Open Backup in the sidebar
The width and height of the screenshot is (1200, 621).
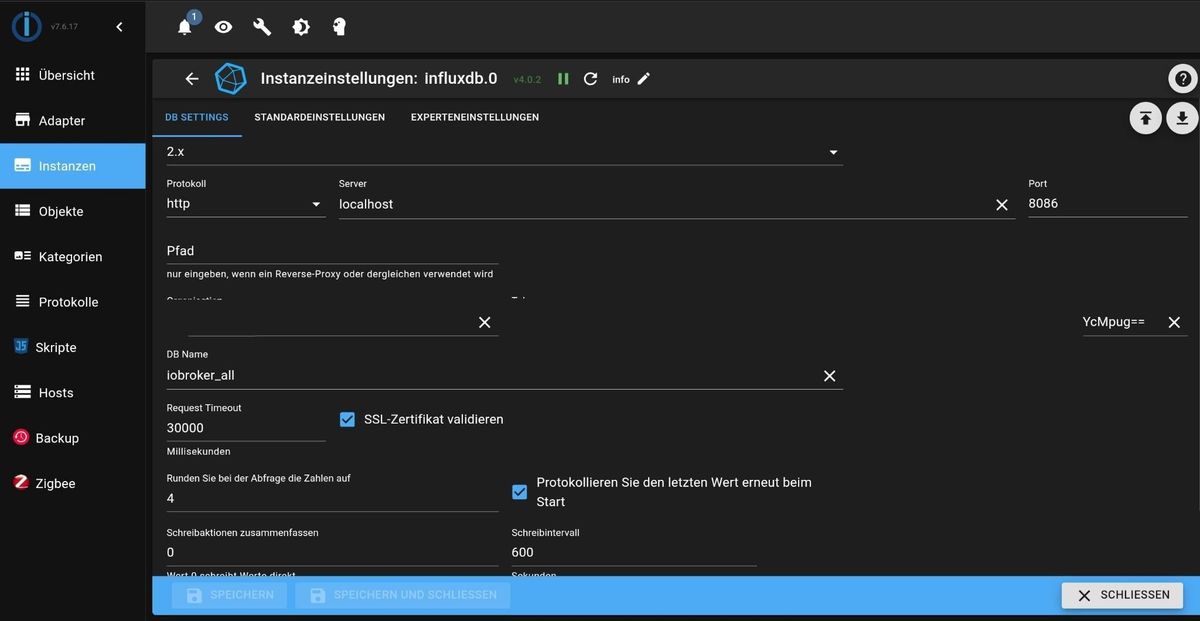point(73,438)
